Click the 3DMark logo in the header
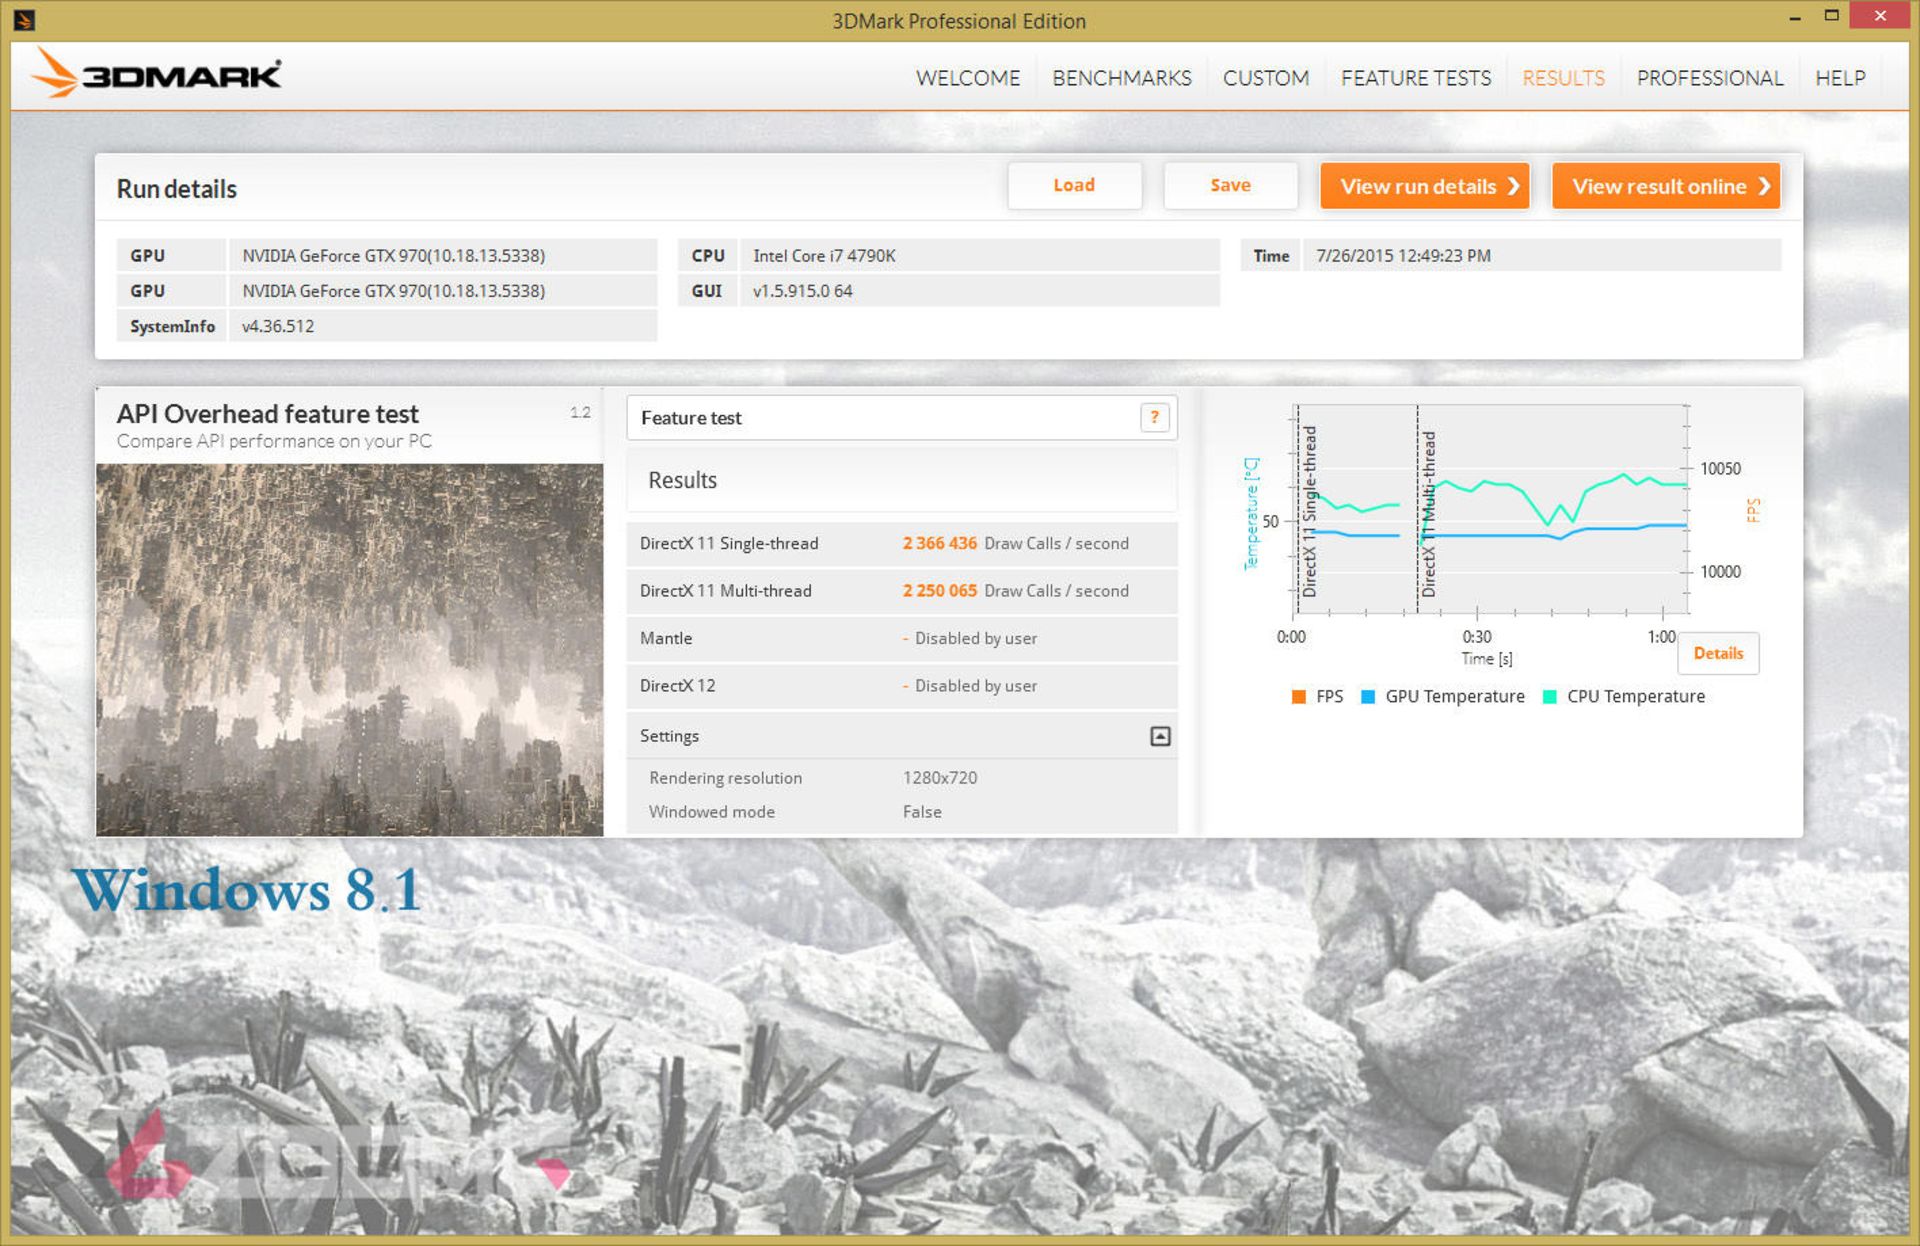 click(157, 74)
